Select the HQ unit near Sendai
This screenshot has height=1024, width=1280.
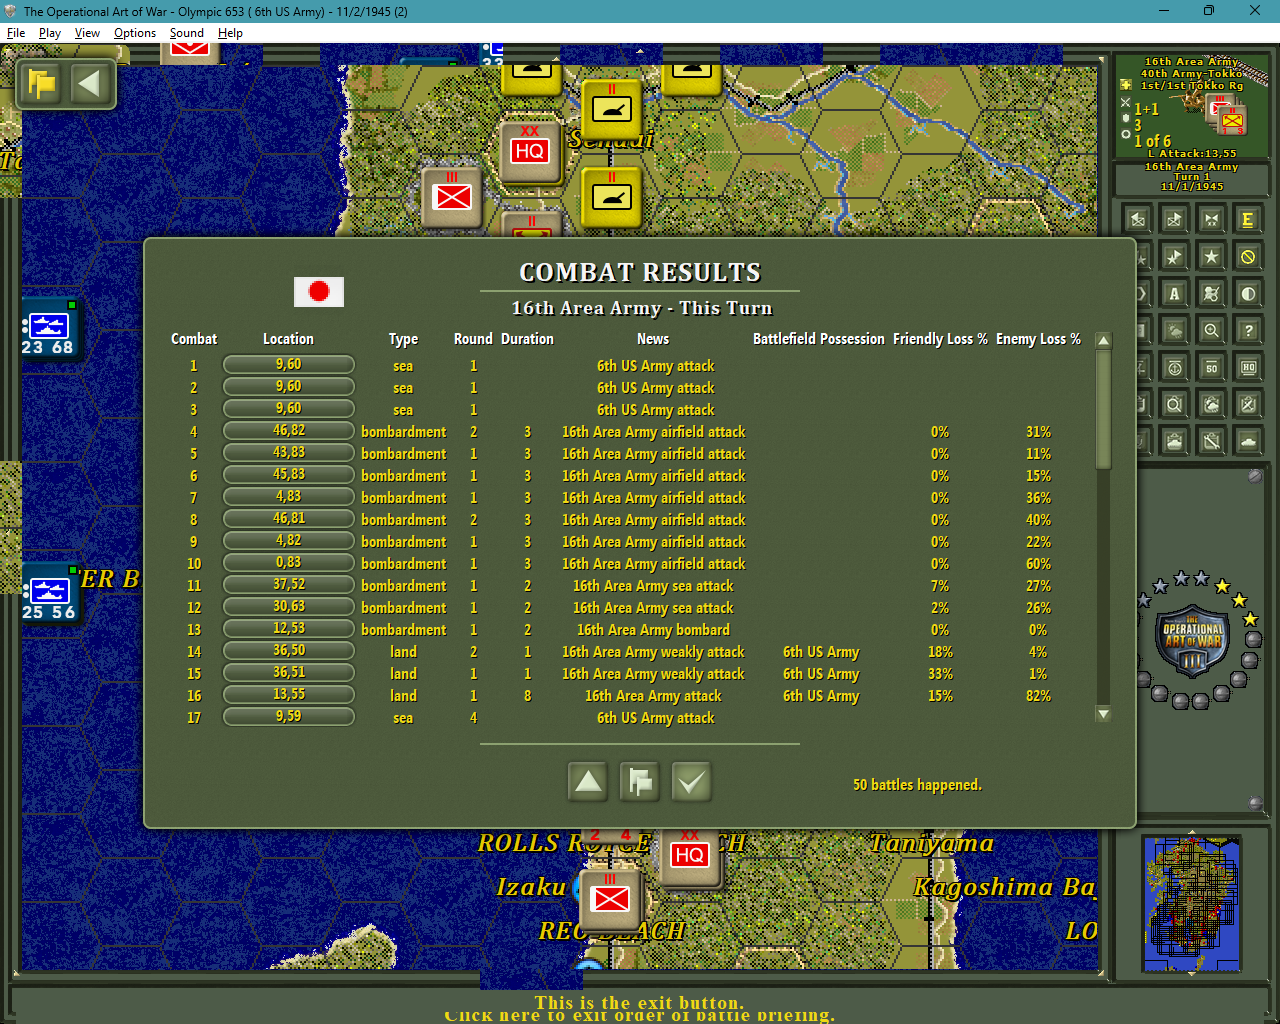(530, 151)
